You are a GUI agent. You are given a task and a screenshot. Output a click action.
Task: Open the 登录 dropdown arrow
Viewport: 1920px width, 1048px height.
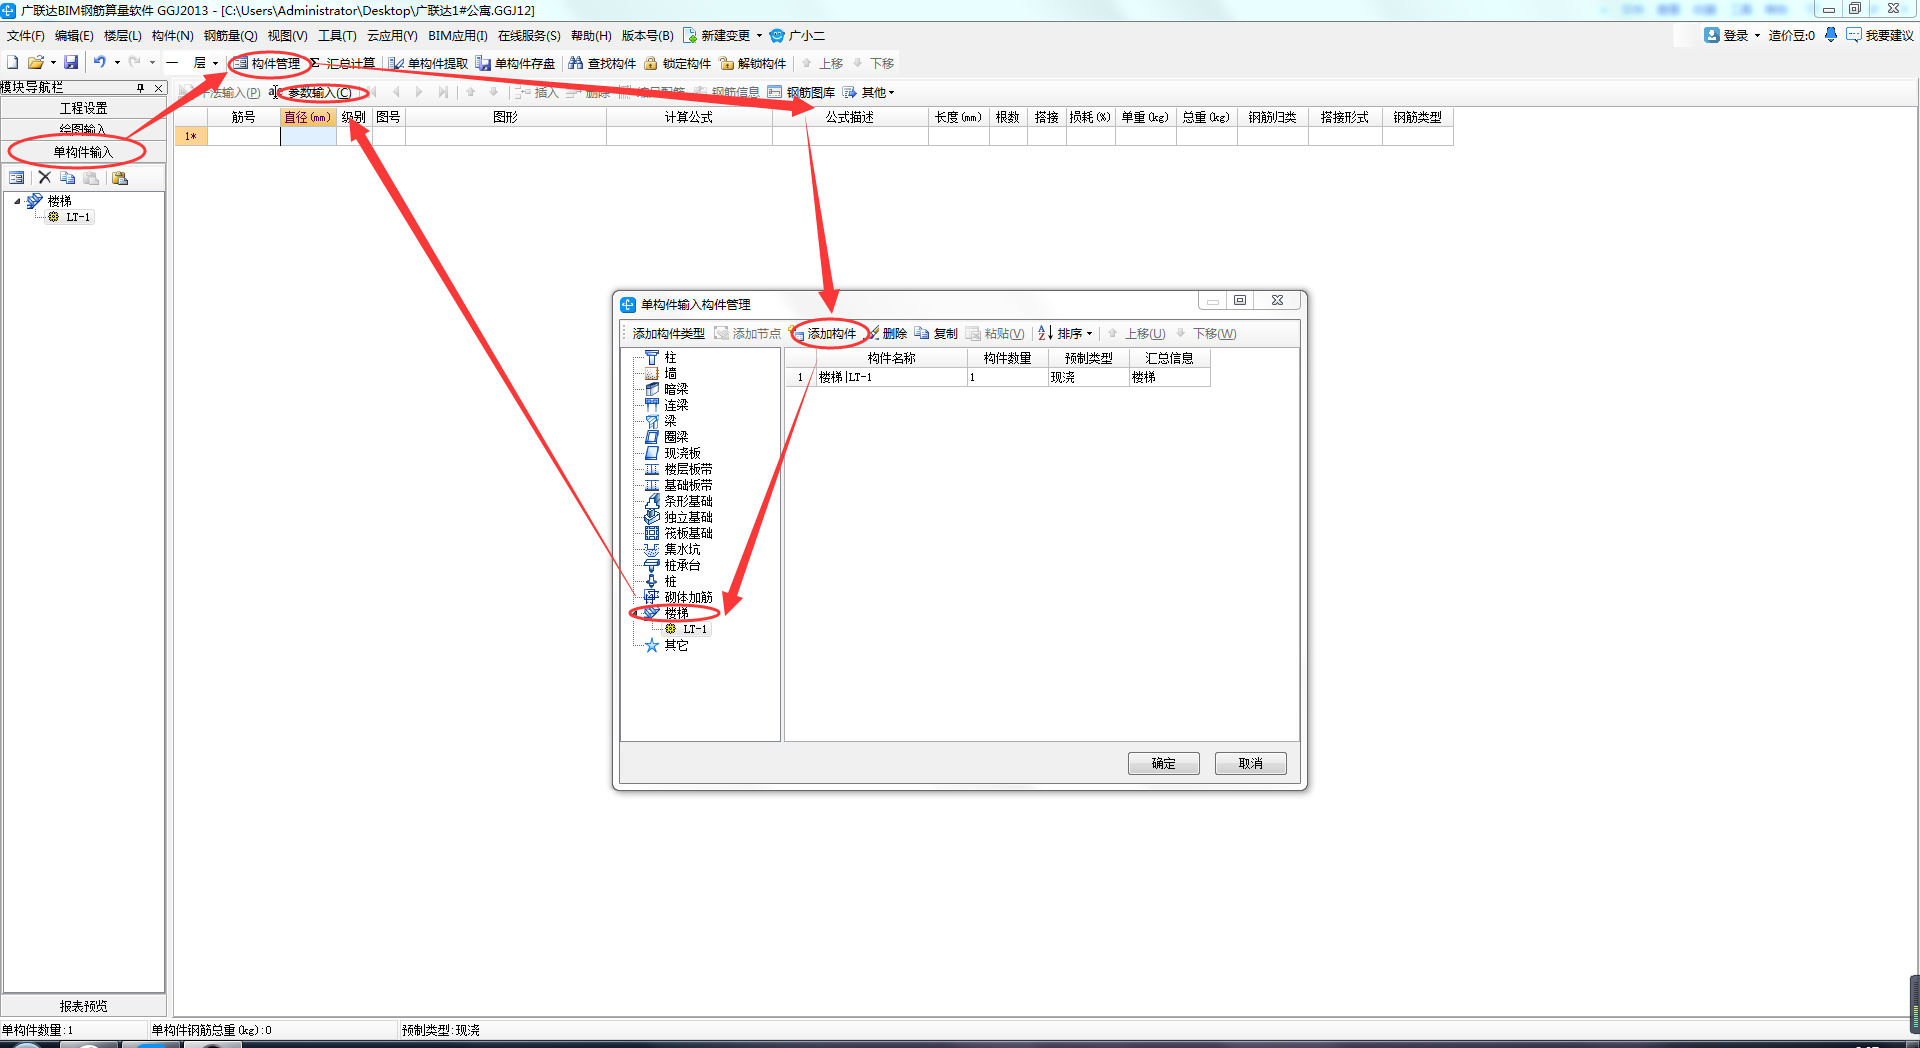1757,35
